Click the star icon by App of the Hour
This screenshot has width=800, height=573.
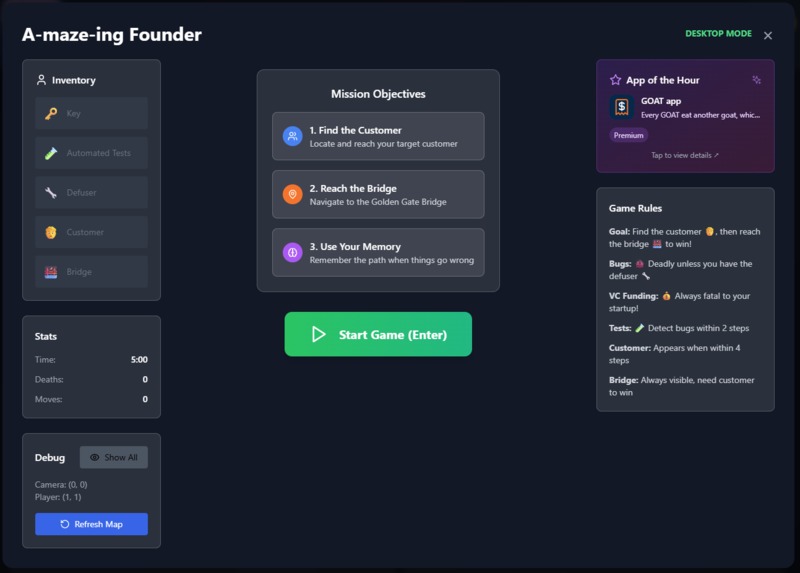(615, 80)
